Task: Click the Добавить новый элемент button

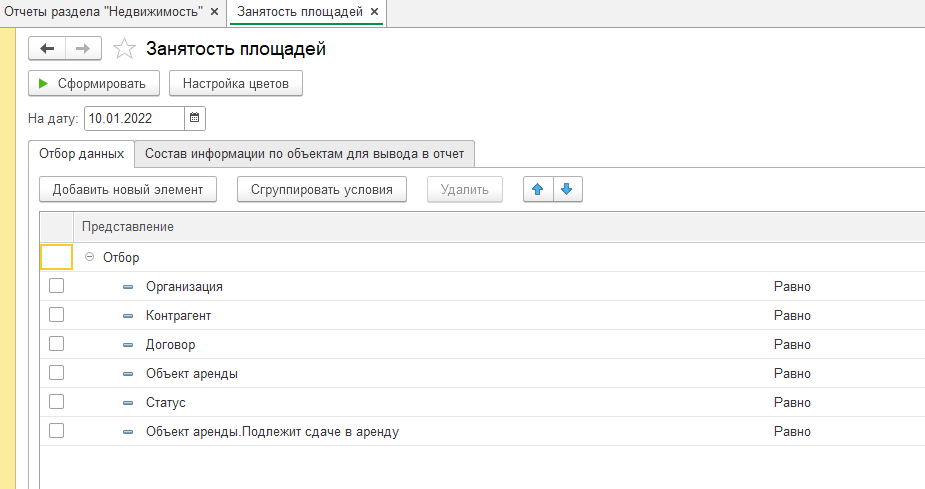Action: tap(128, 190)
